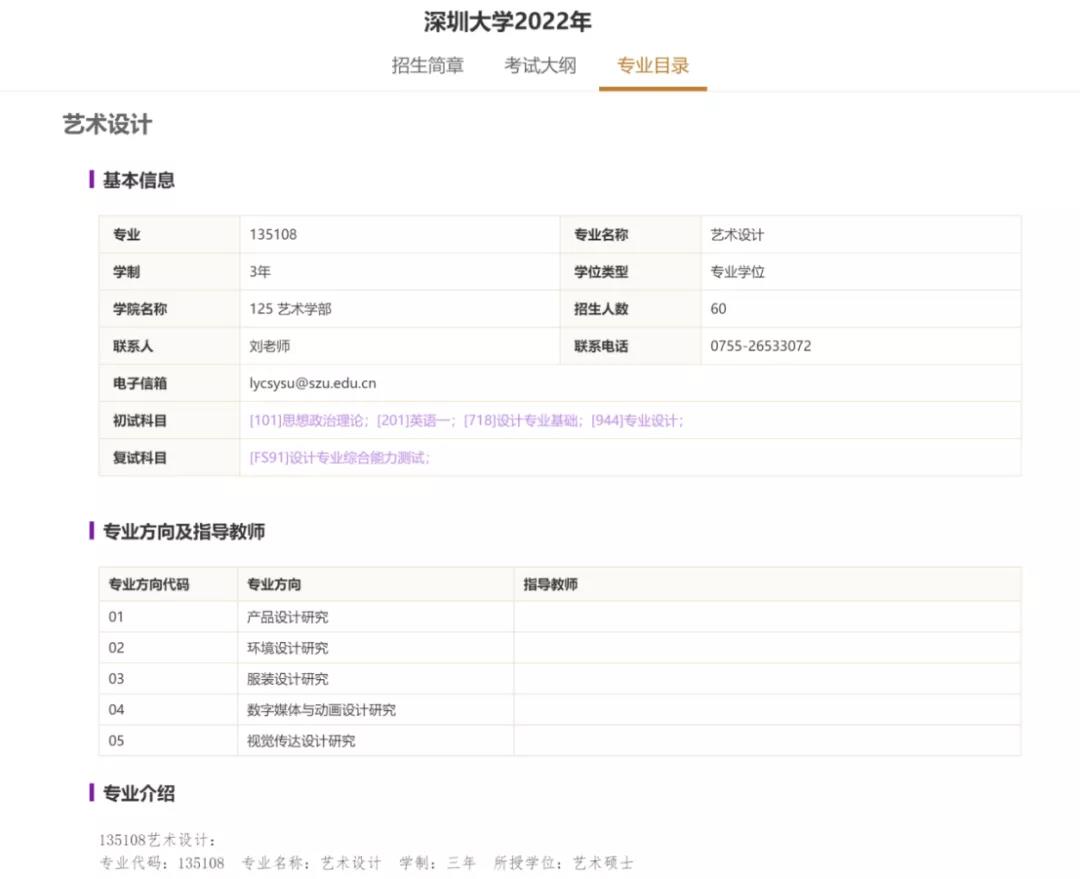Click the 所授学位：艺术硕士 text

[563, 862]
